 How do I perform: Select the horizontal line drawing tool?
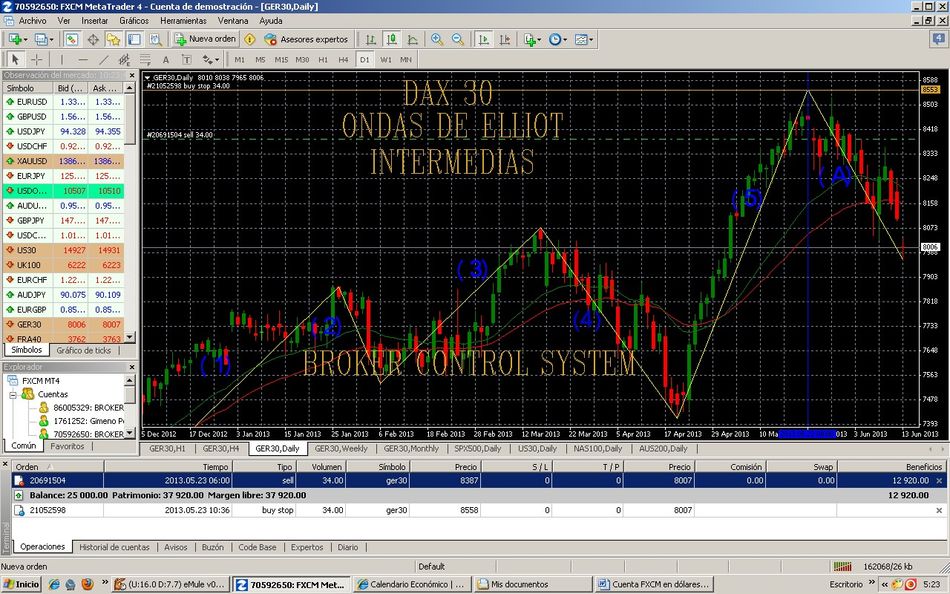pos(83,59)
